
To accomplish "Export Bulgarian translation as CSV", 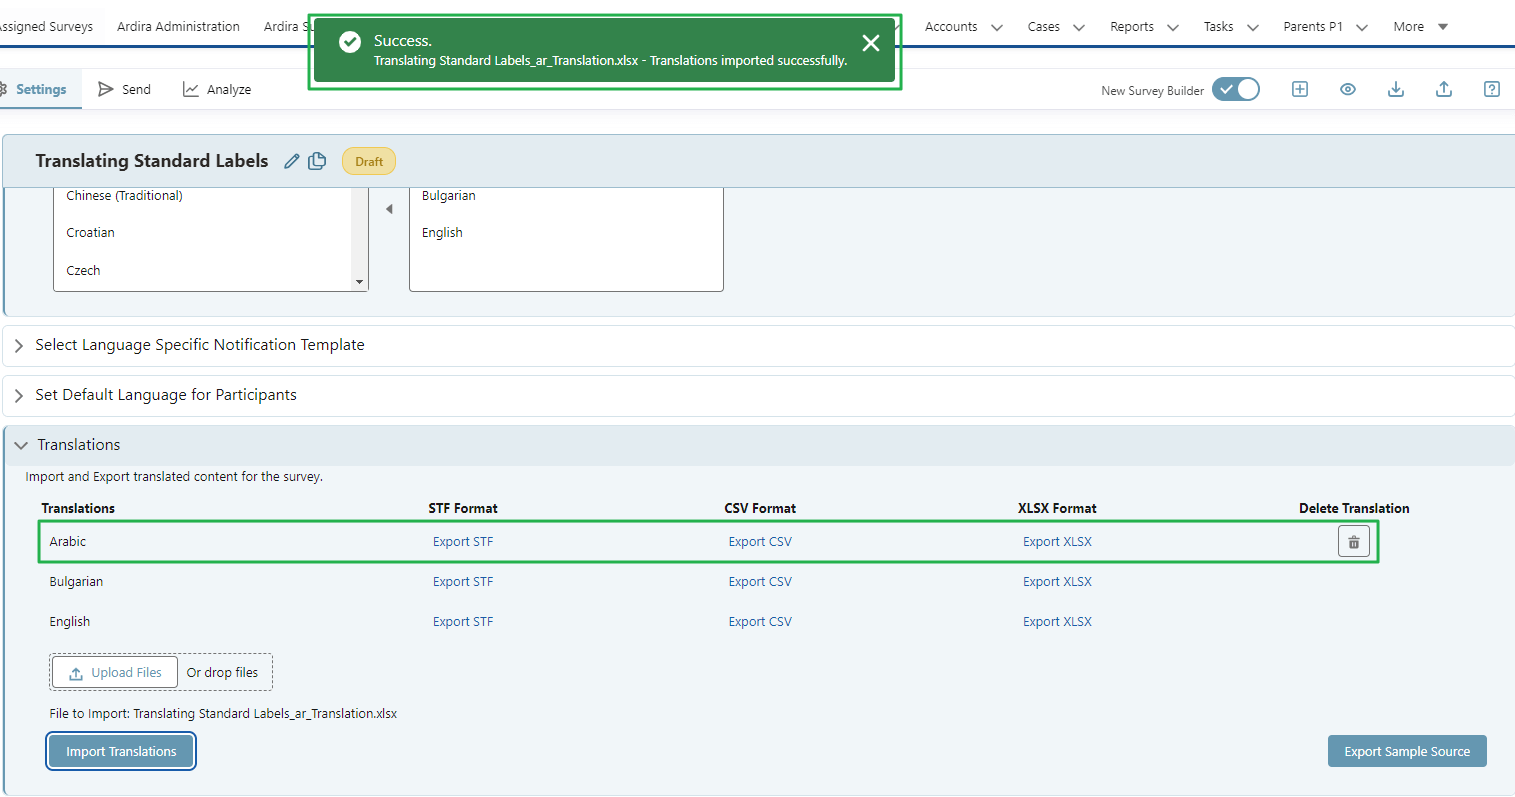I will pyautogui.click(x=760, y=581).
